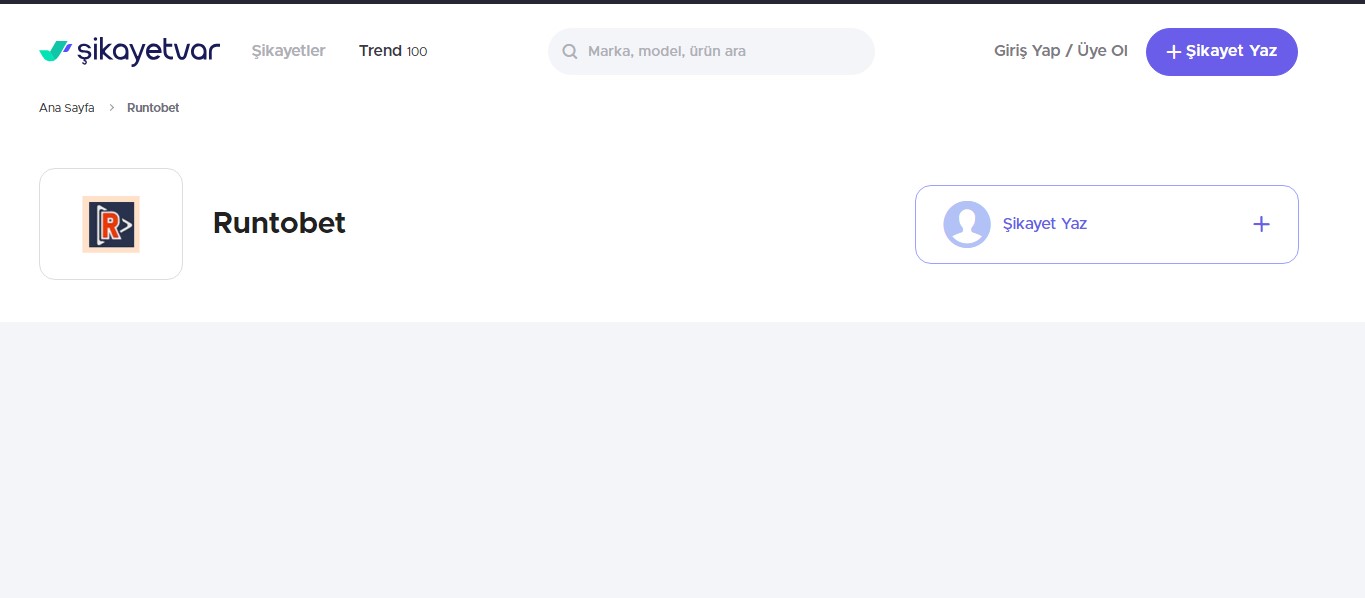Click the 100 badge beside Trend
This screenshot has height=598, width=1365.
[417, 52]
